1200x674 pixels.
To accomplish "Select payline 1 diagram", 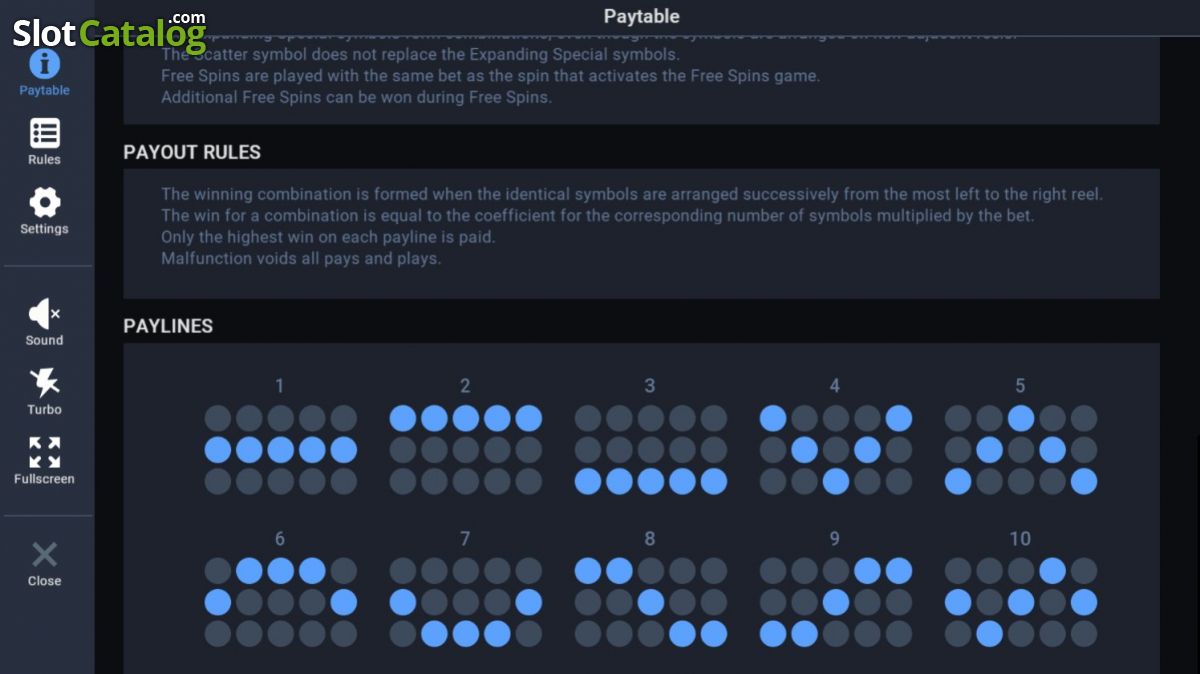I will pos(280,450).
